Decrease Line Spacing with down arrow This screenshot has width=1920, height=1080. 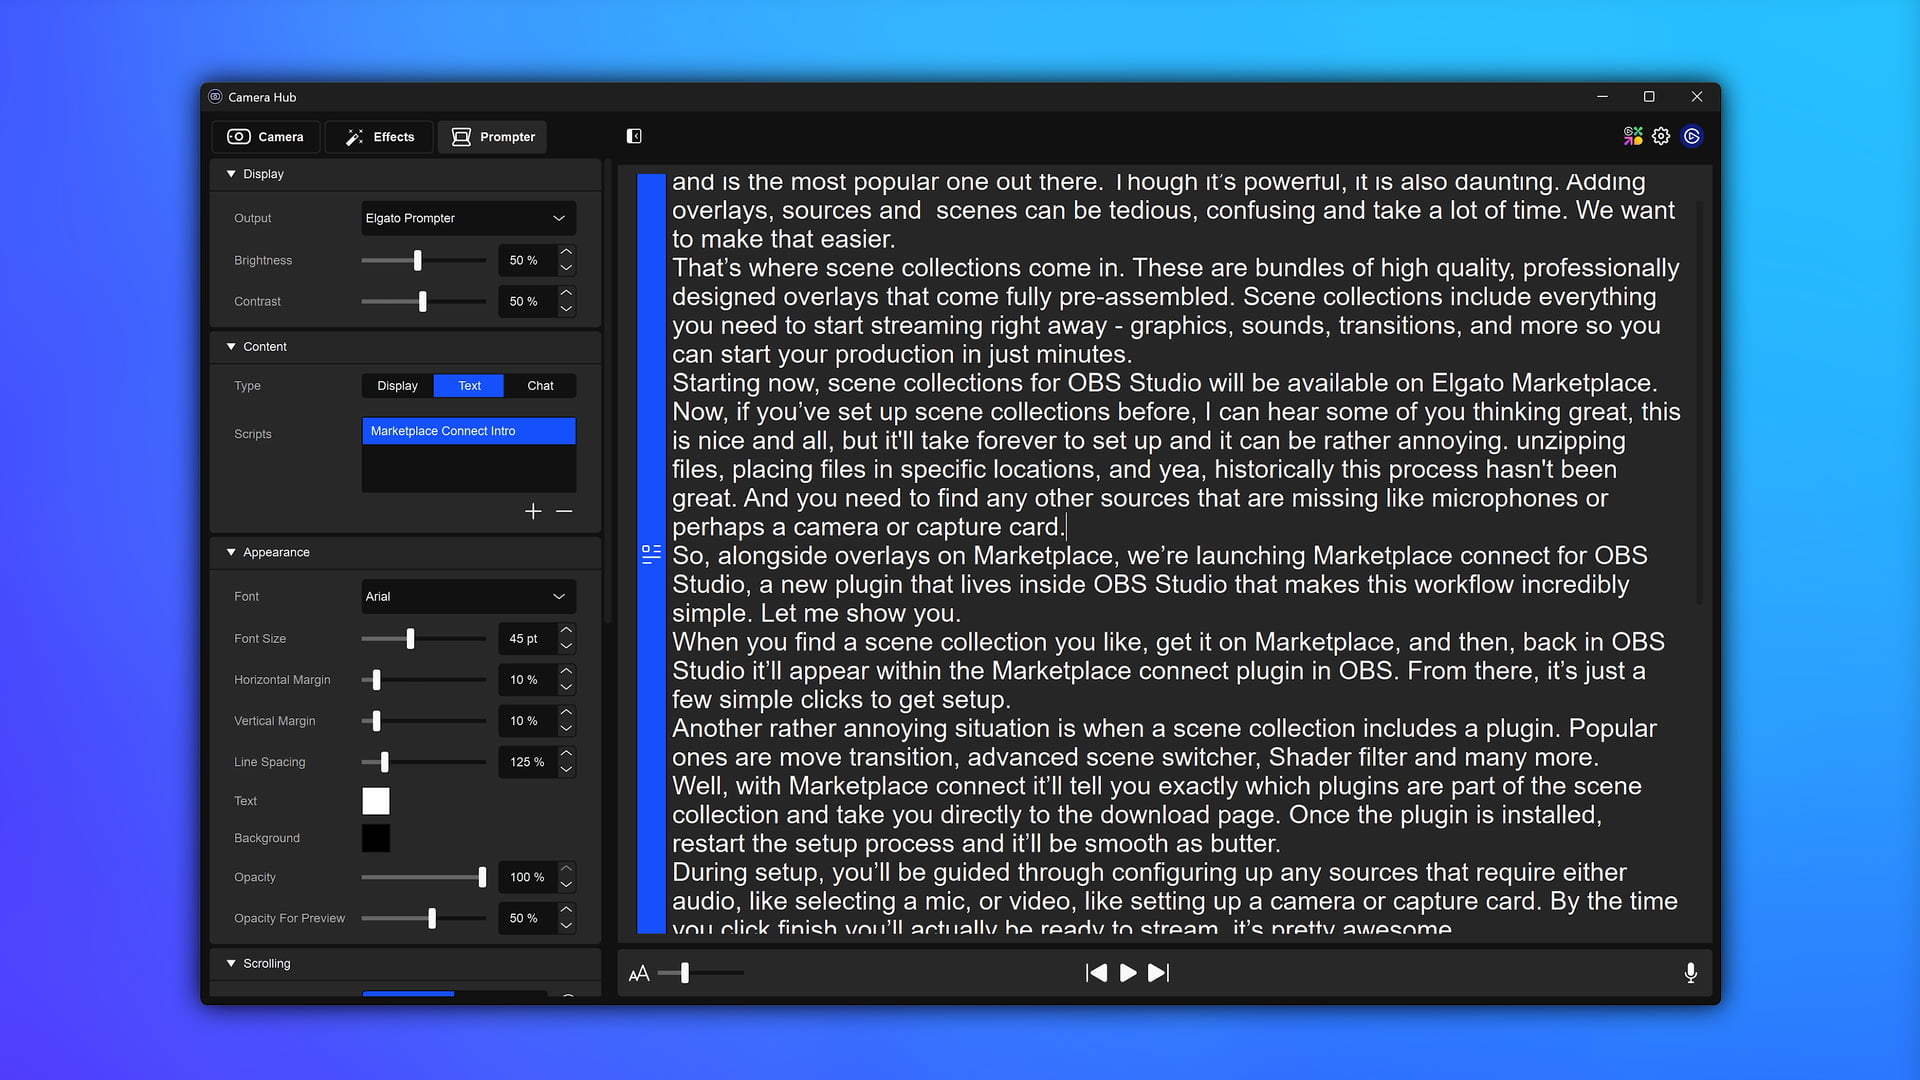click(566, 770)
